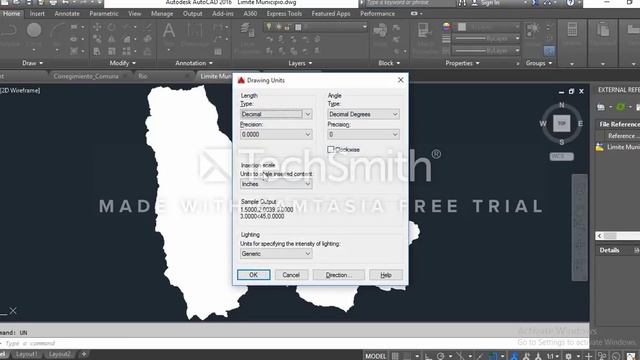Toggle ortho mode in status bar
Viewport: 640px width, 360px height.
428,356
